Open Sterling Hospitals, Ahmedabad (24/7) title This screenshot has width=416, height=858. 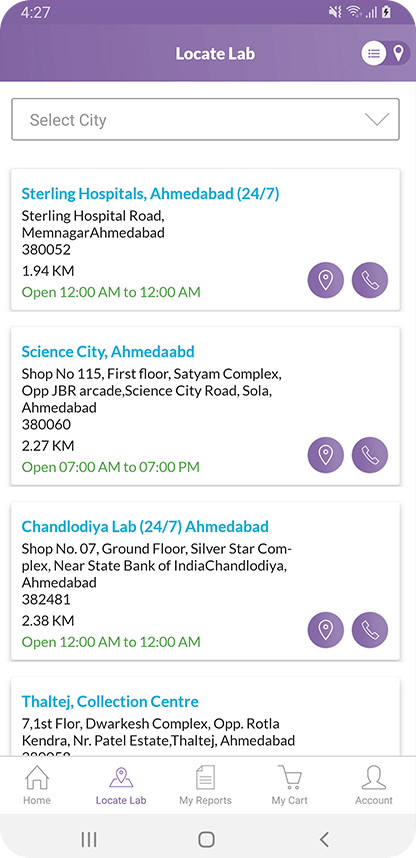point(151,194)
